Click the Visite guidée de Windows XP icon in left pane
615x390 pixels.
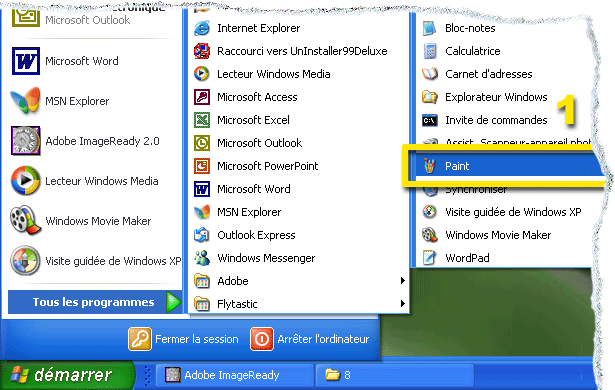point(26,261)
